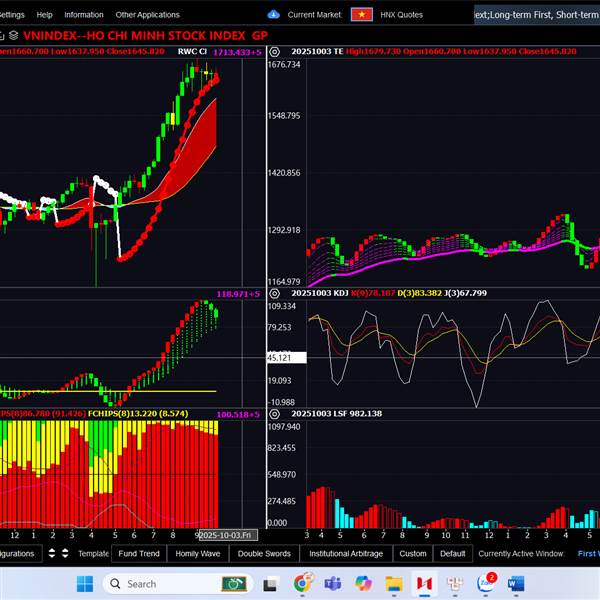The height and width of the screenshot is (600, 600).
Task: Expand the up-down arrows right of Configurations
Action: click(x=52, y=553)
